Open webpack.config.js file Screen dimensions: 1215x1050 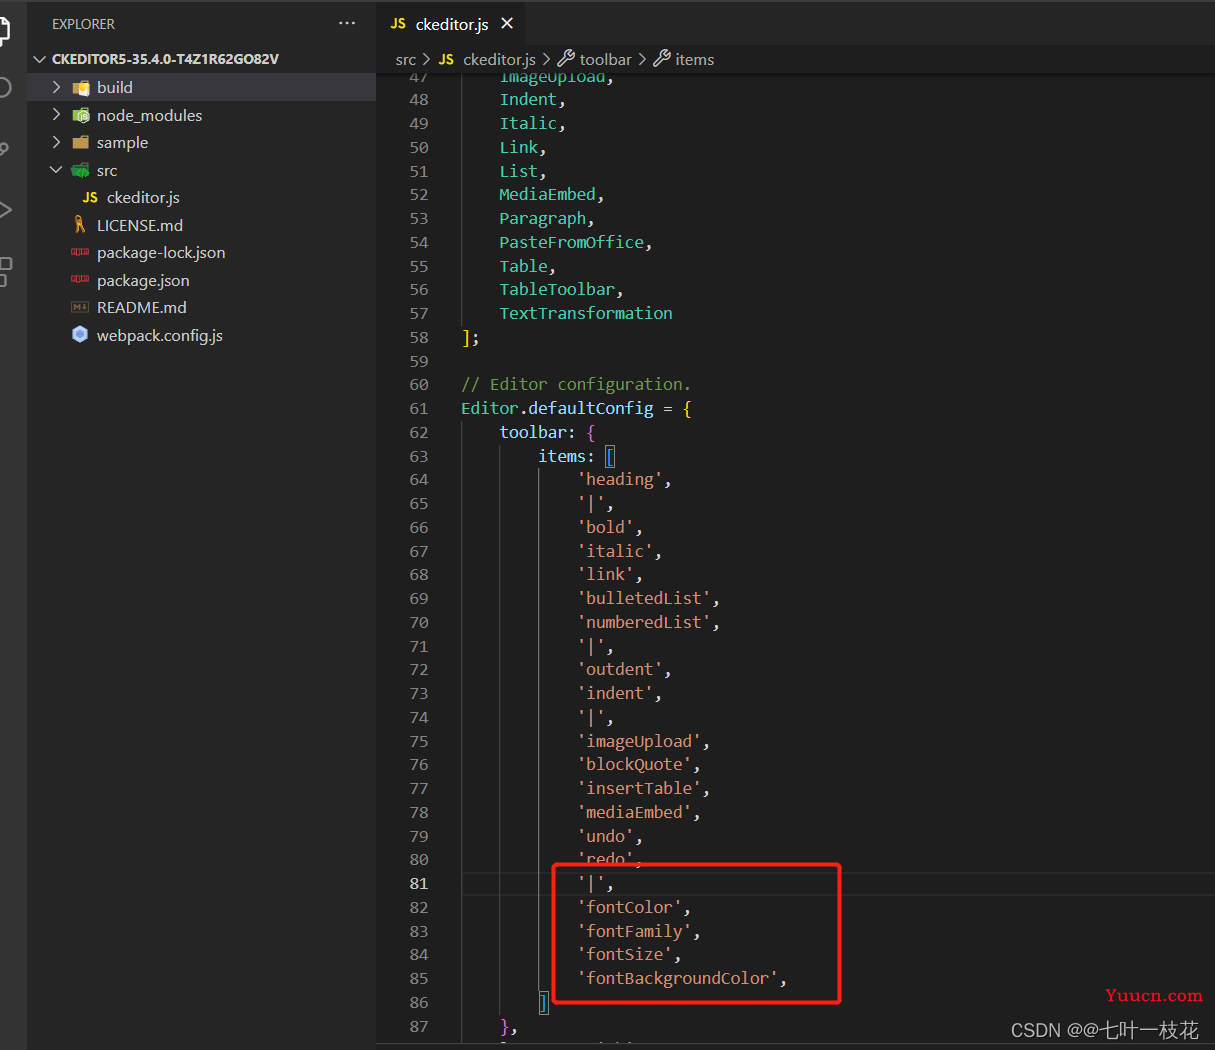[160, 335]
